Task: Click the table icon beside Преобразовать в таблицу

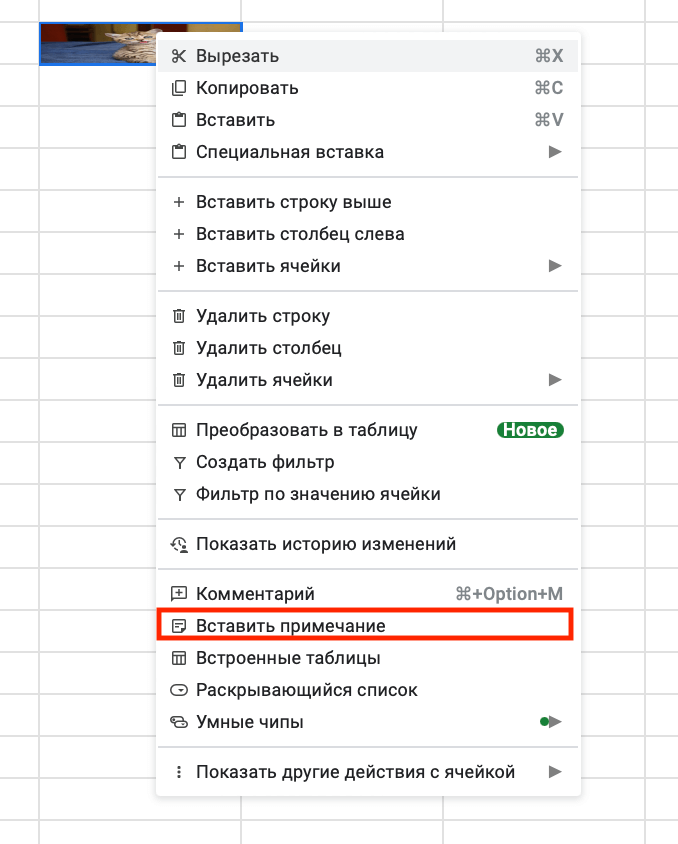Action: point(179,430)
